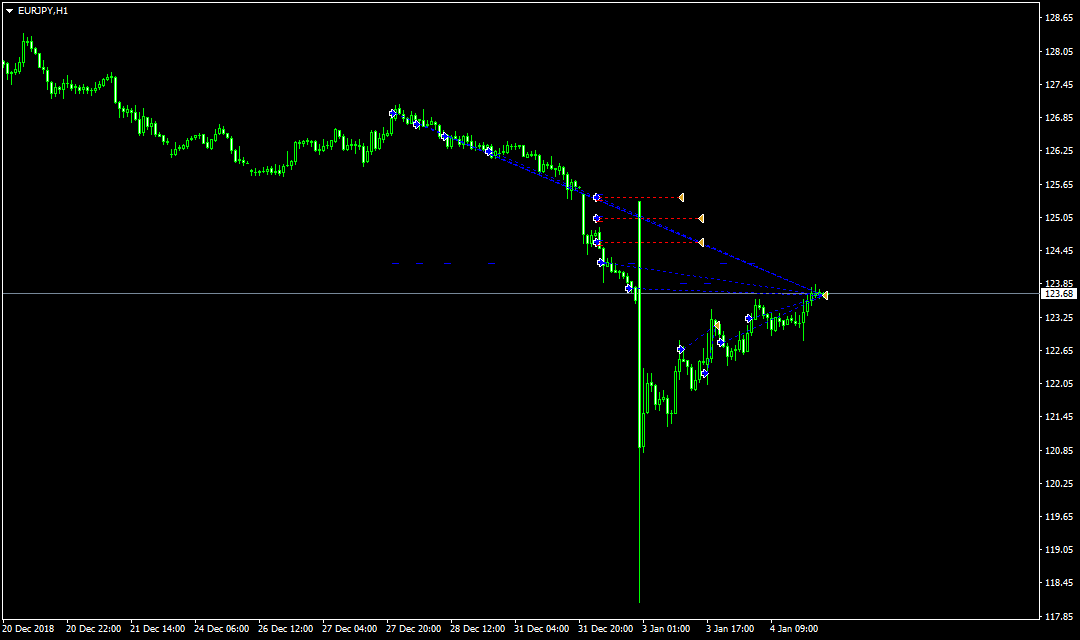
Task: Select the blue trade arrow at the 123.25 level
Action: coord(749,318)
